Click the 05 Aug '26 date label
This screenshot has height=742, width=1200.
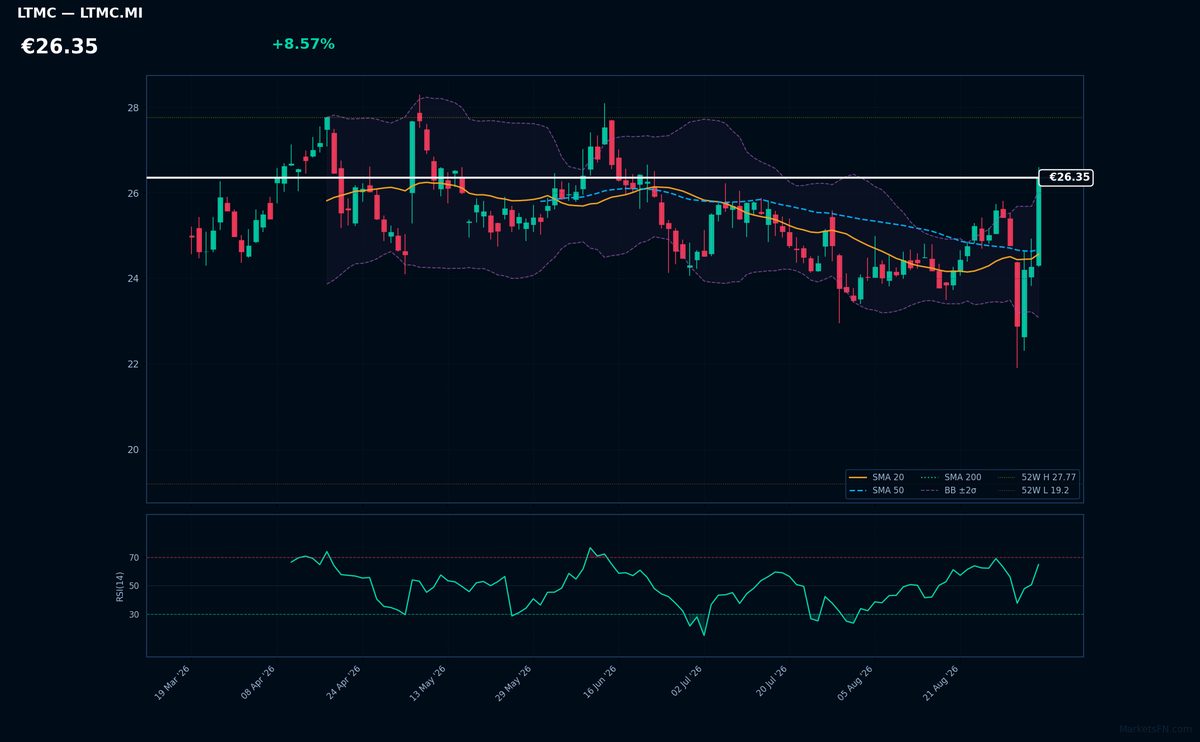pos(856,683)
